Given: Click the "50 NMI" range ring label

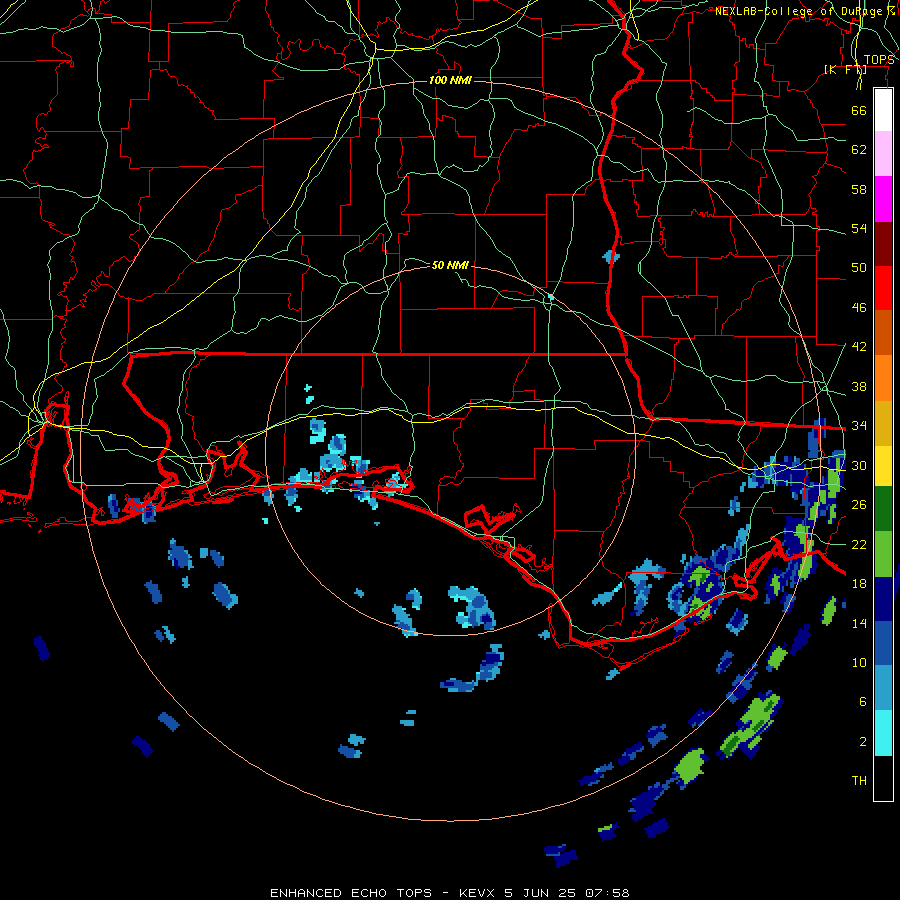Looking at the screenshot, I should pos(450,265).
